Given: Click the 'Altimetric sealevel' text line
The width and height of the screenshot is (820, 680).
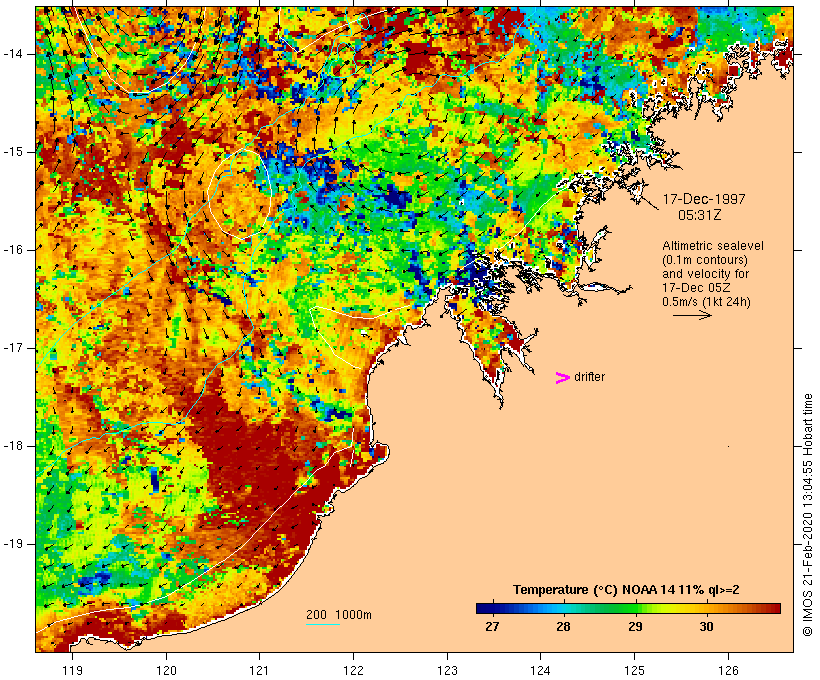Looking at the screenshot, I should (713, 246).
